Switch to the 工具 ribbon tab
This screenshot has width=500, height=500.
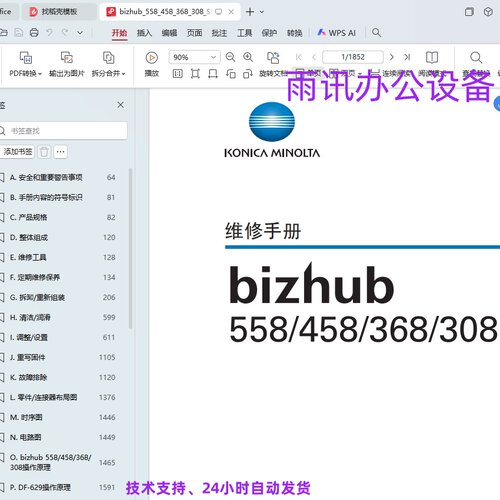click(244, 33)
